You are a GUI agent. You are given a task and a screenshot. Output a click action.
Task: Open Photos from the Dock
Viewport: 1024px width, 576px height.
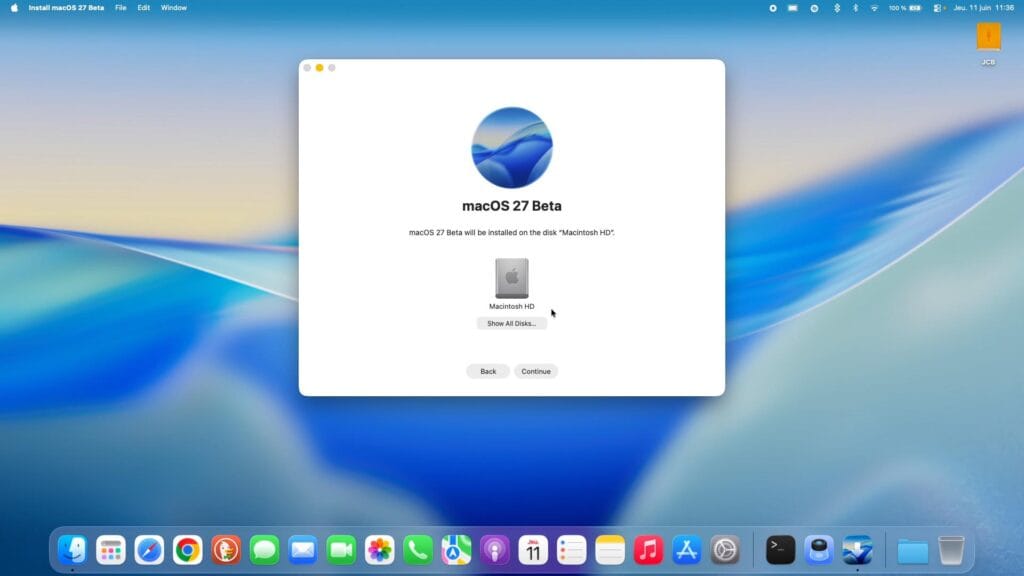379,550
